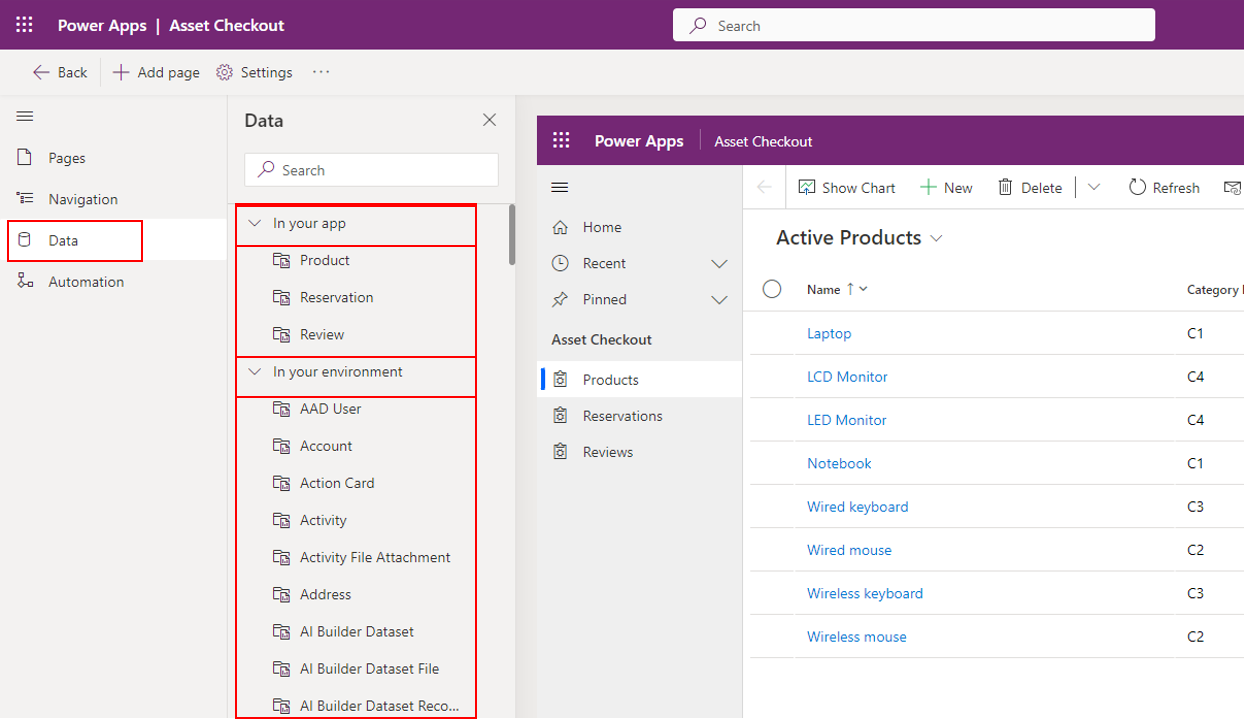
Task: Go to Home in preview sitemap
Action: [639, 227]
